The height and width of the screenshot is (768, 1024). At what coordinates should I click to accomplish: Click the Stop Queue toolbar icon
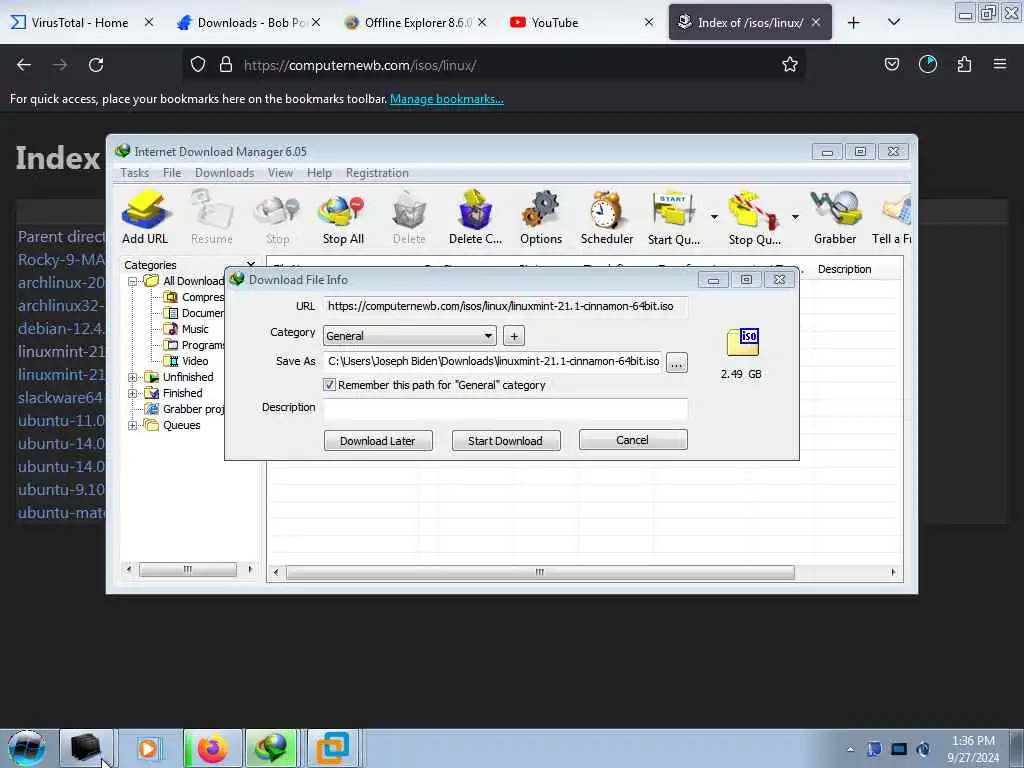click(754, 217)
